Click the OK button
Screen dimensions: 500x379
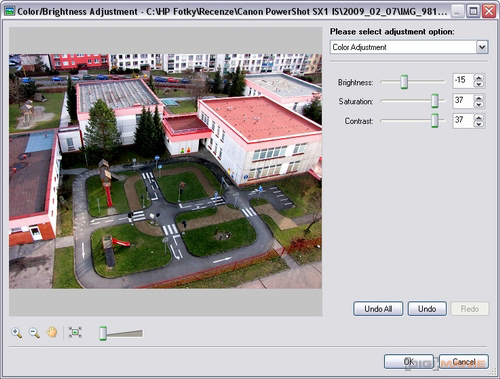pyautogui.click(x=409, y=361)
